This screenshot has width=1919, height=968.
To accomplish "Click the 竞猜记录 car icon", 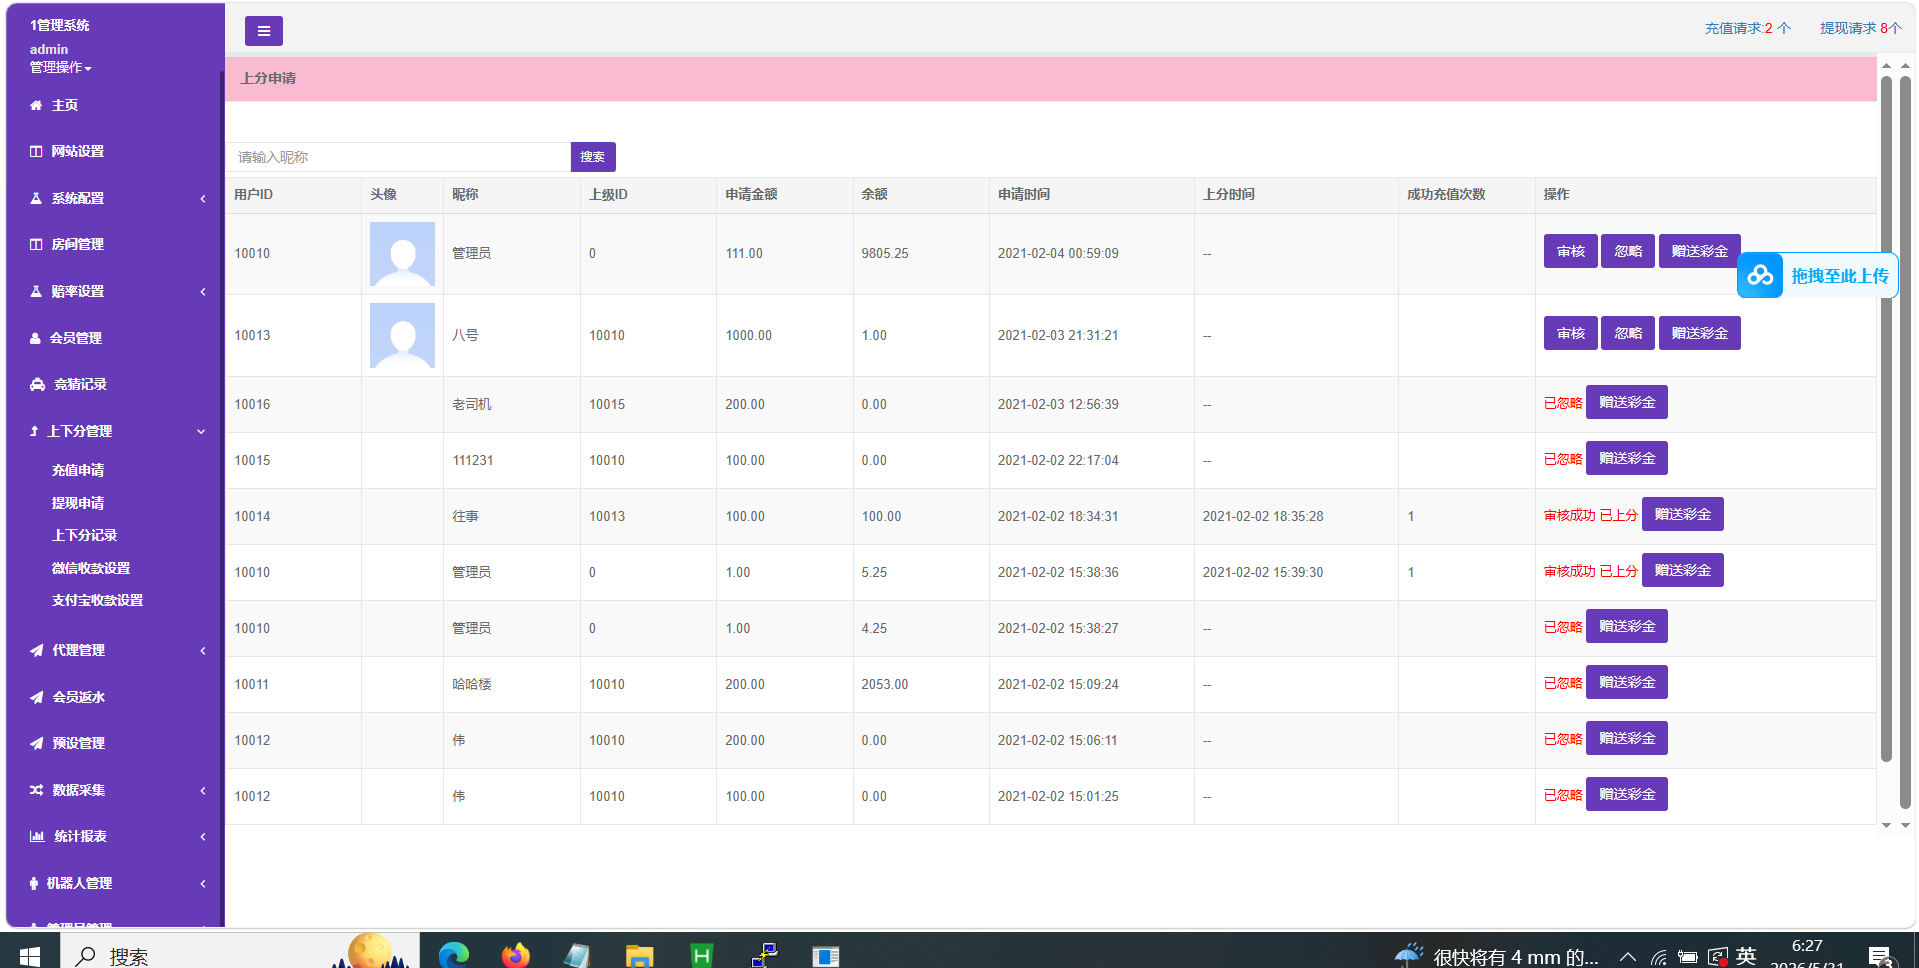I will [37, 384].
